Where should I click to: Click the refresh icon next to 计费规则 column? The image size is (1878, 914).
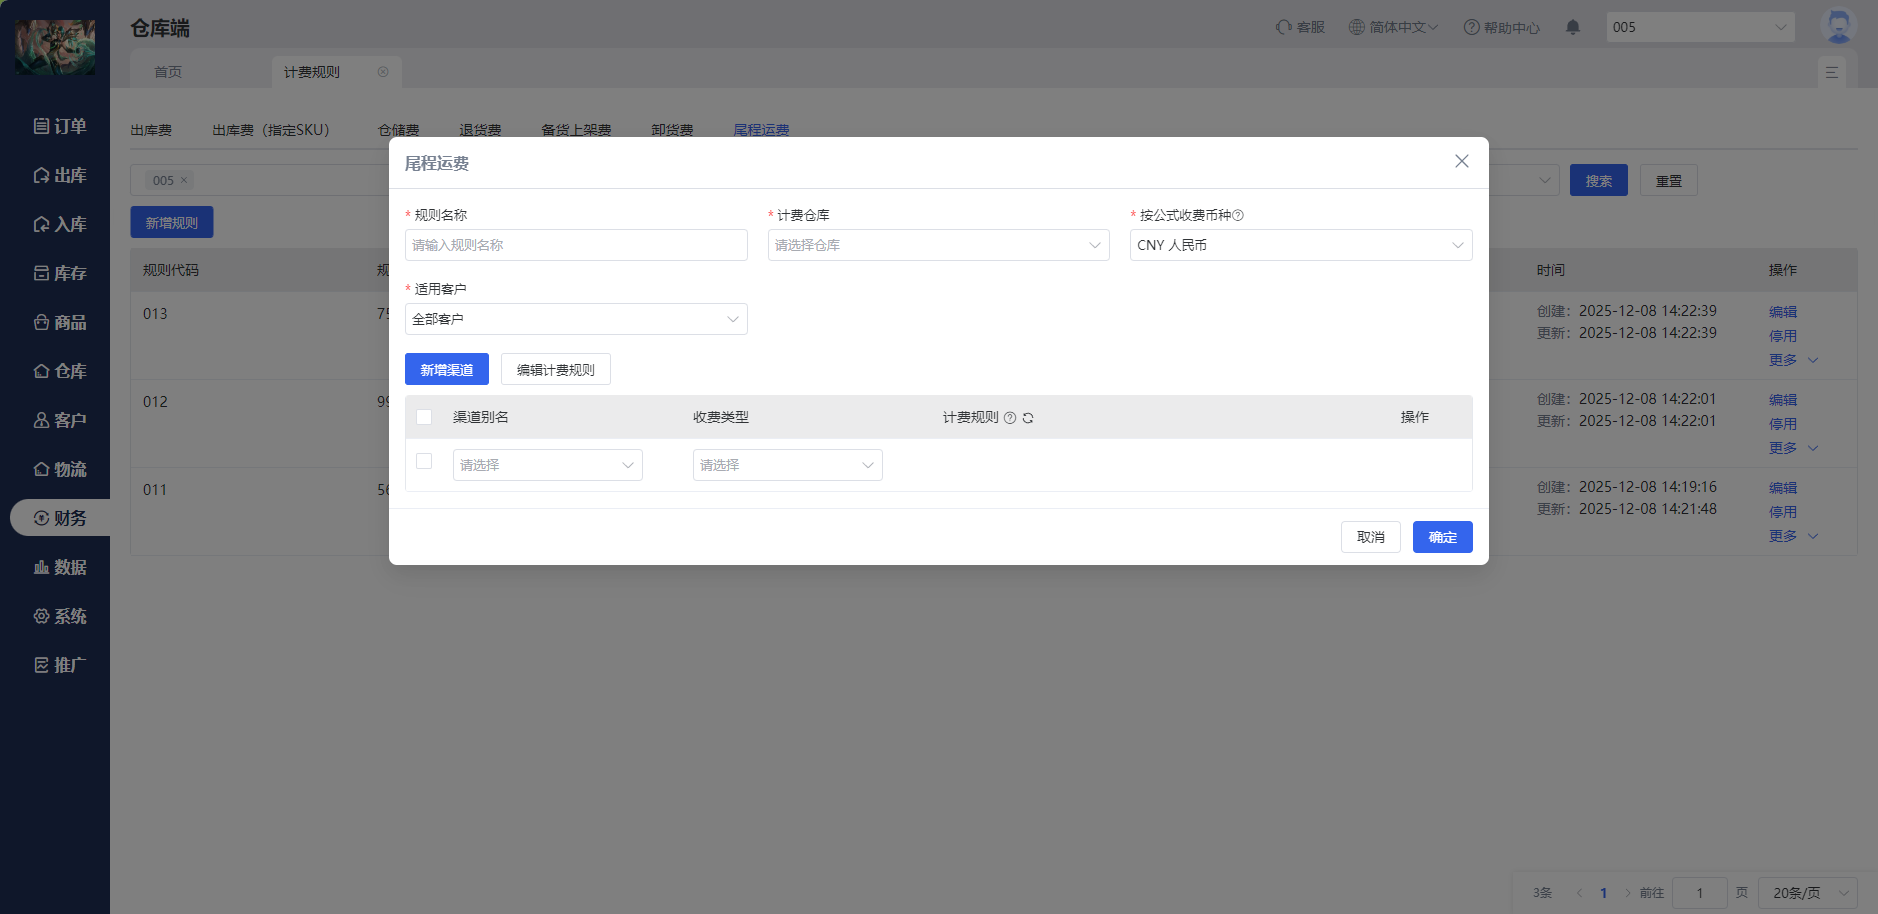point(1029,417)
